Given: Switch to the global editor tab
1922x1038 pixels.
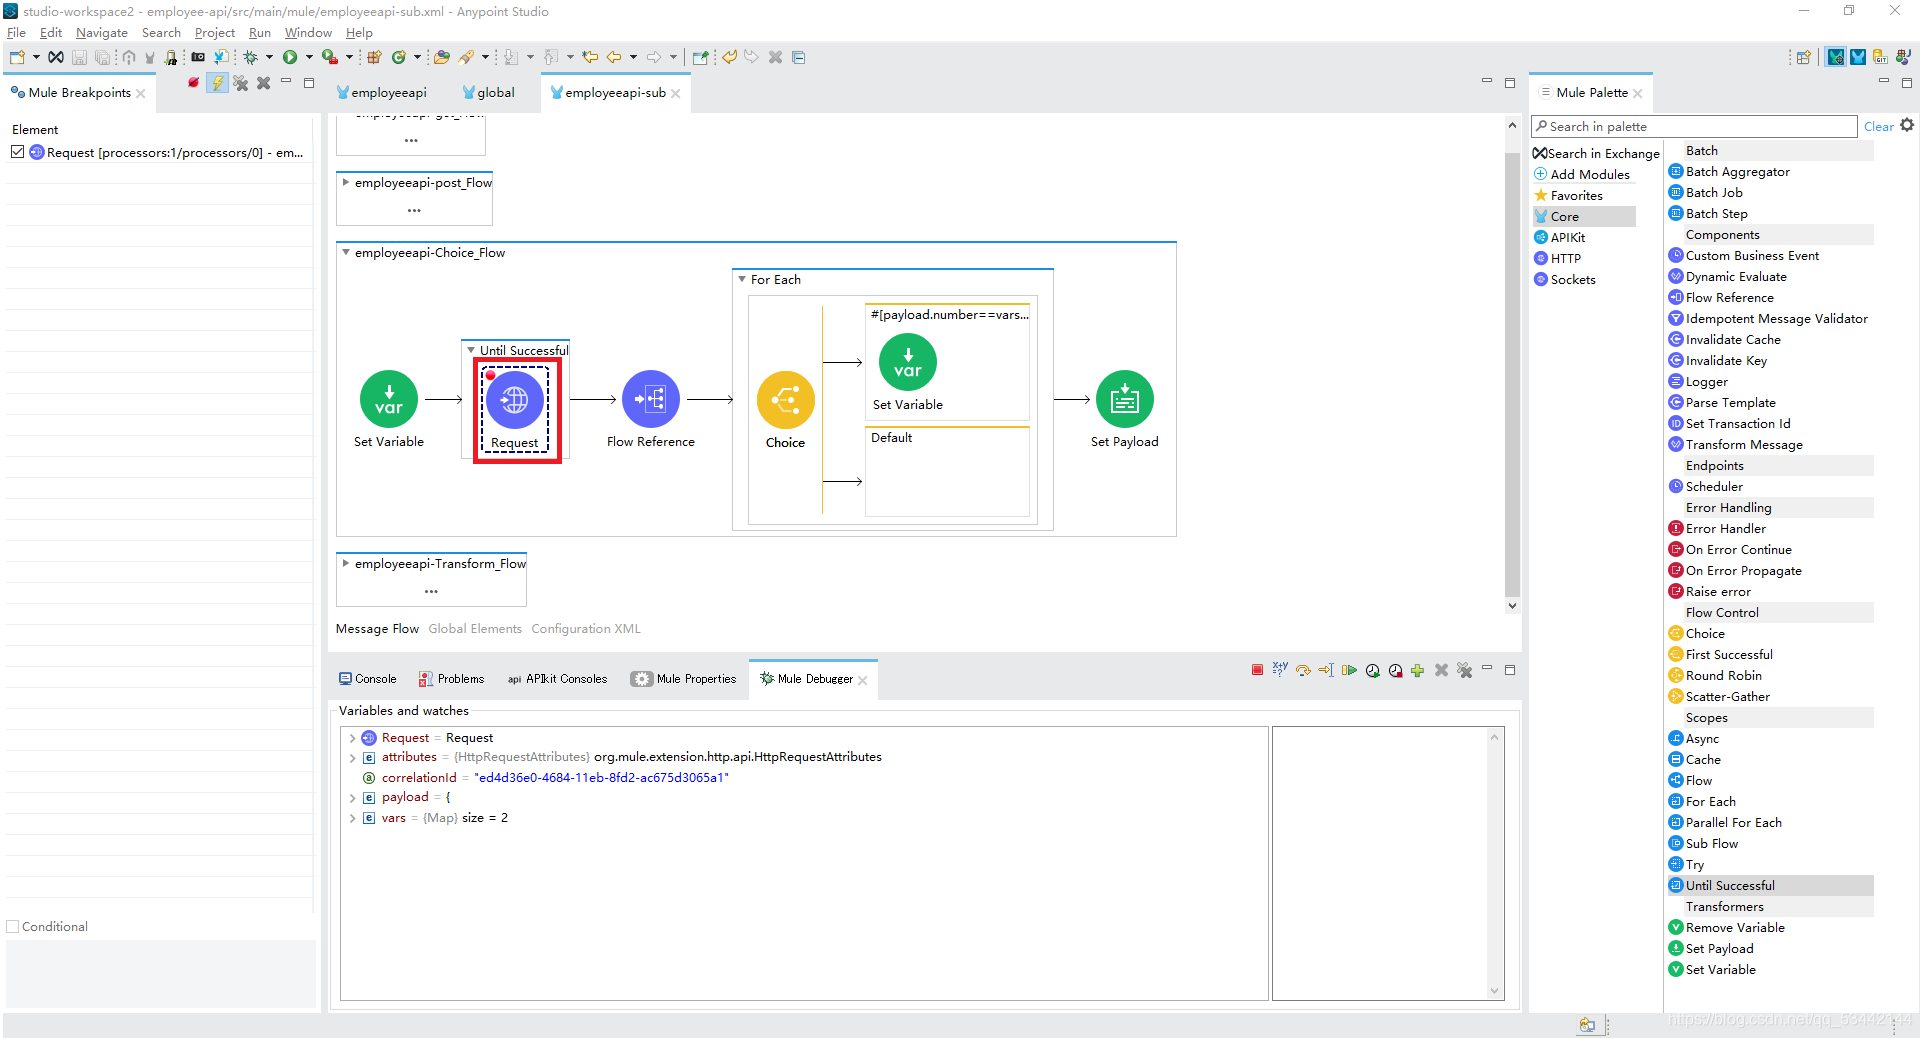Looking at the screenshot, I should point(488,92).
